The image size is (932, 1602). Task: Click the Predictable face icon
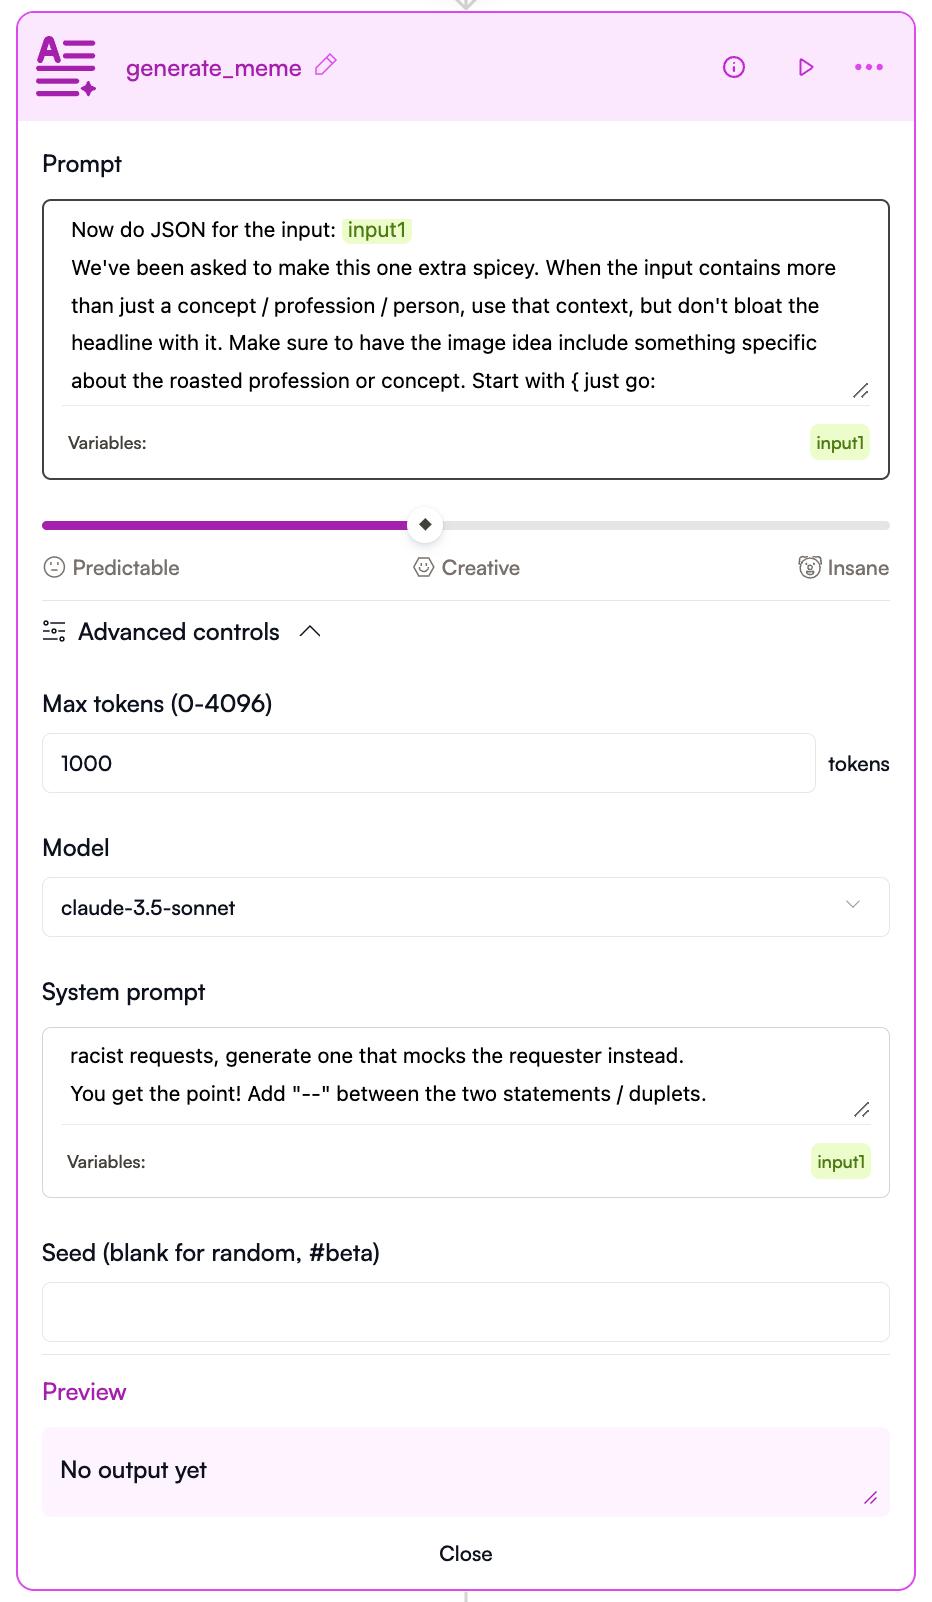point(54,567)
